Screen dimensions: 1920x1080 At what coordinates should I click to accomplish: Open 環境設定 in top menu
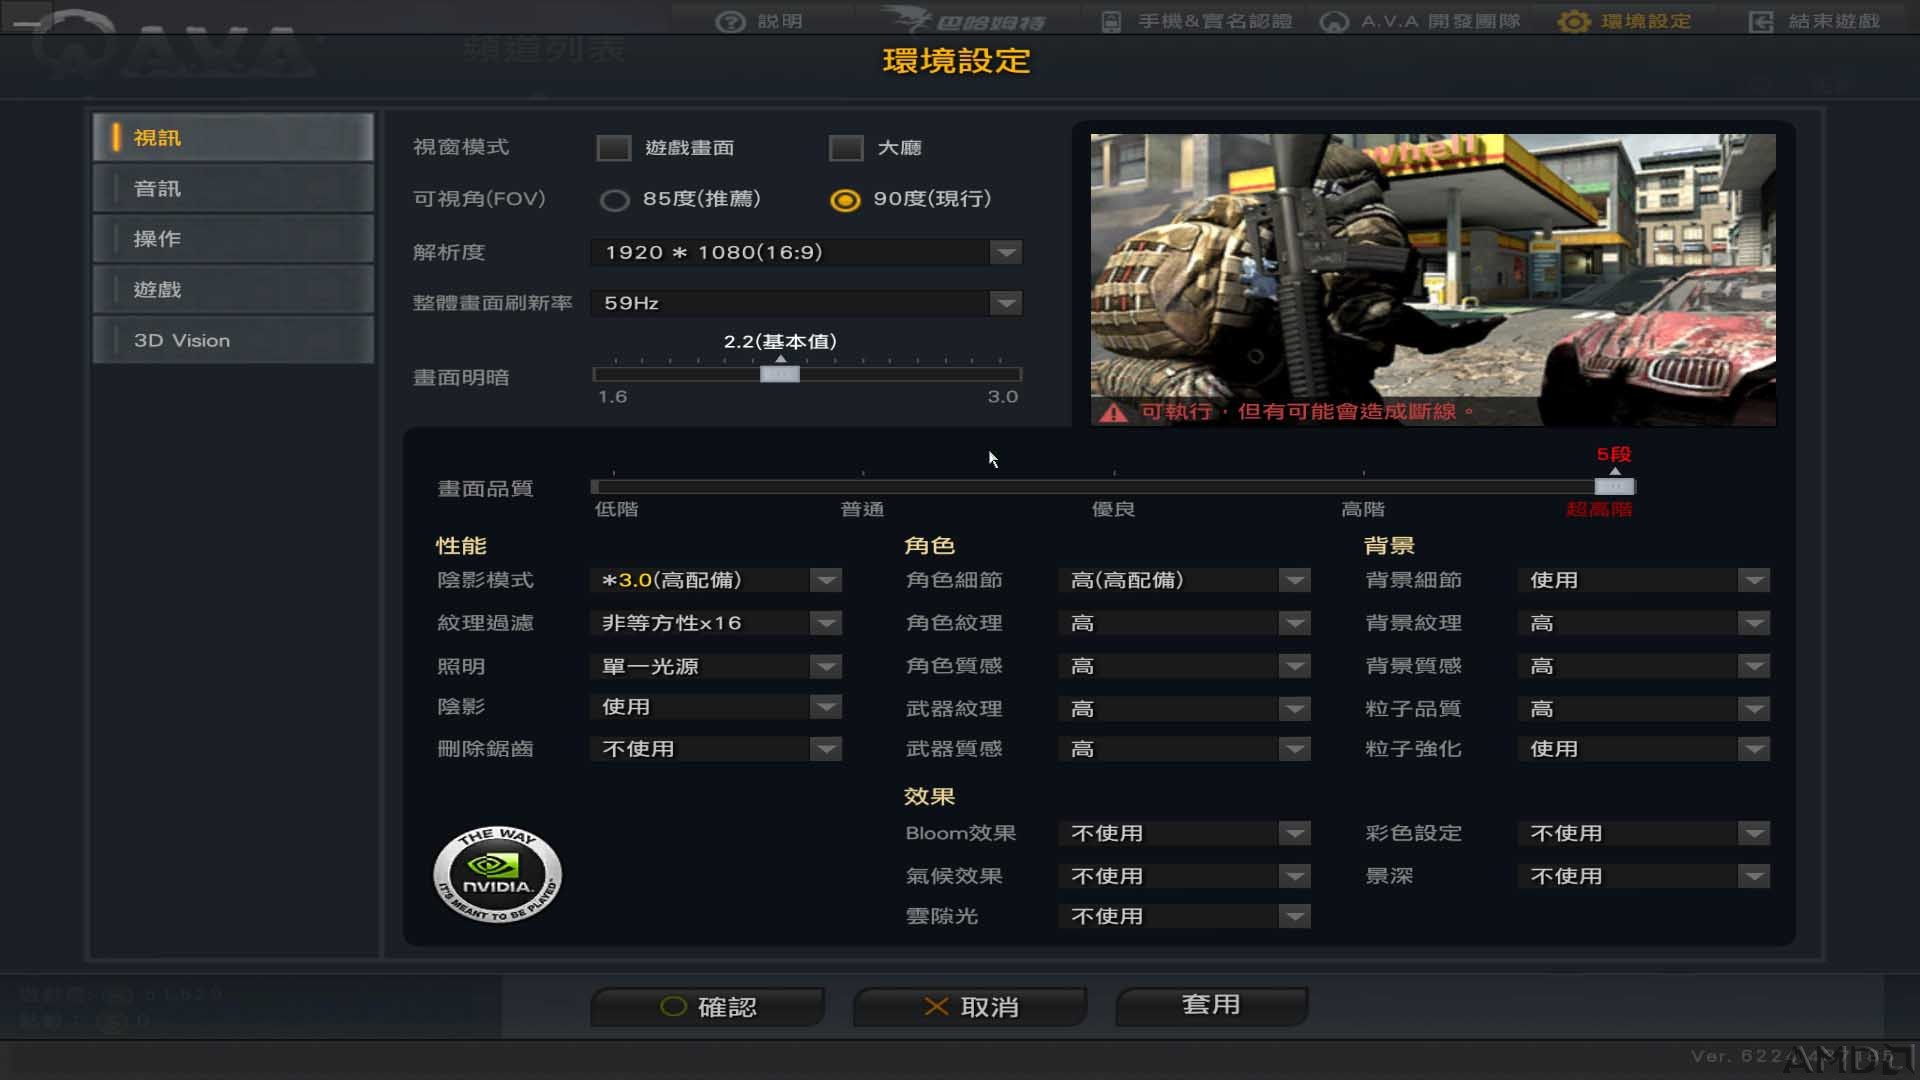click(x=1625, y=21)
